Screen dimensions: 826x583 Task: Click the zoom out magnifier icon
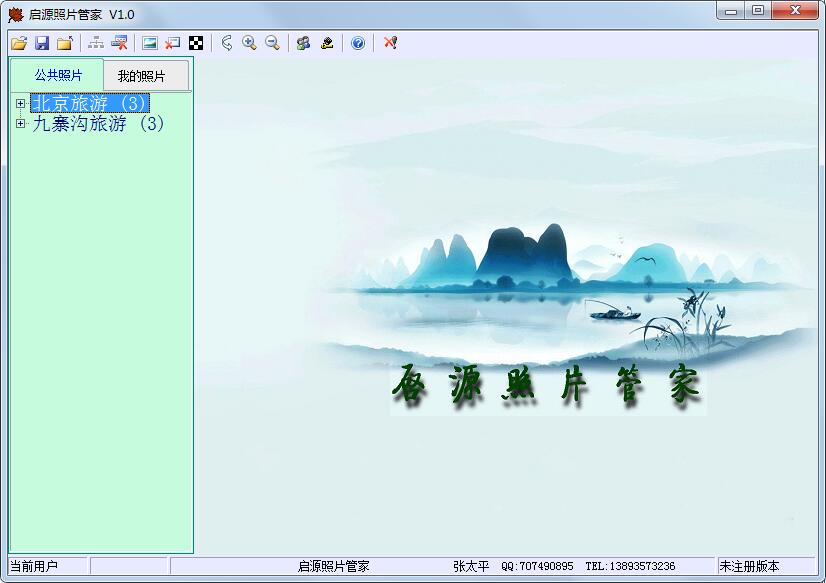pos(272,43)
